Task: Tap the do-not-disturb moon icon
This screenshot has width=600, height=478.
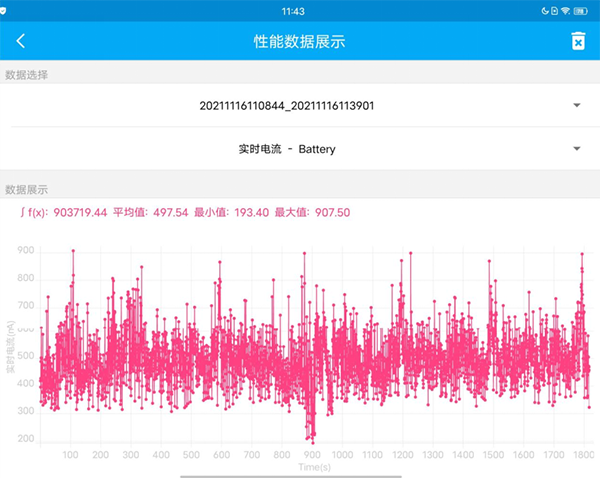Action: tap(547, 10)
